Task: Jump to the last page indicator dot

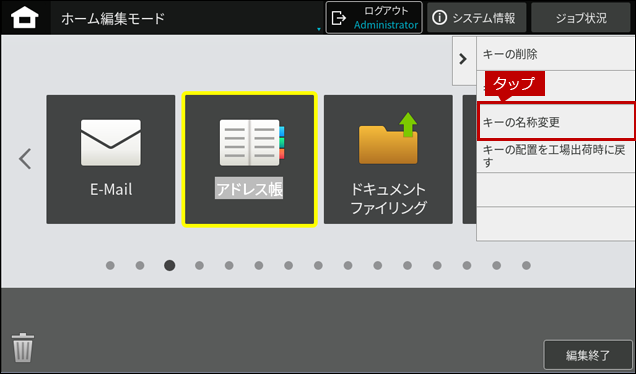Action: pos(526,265)
